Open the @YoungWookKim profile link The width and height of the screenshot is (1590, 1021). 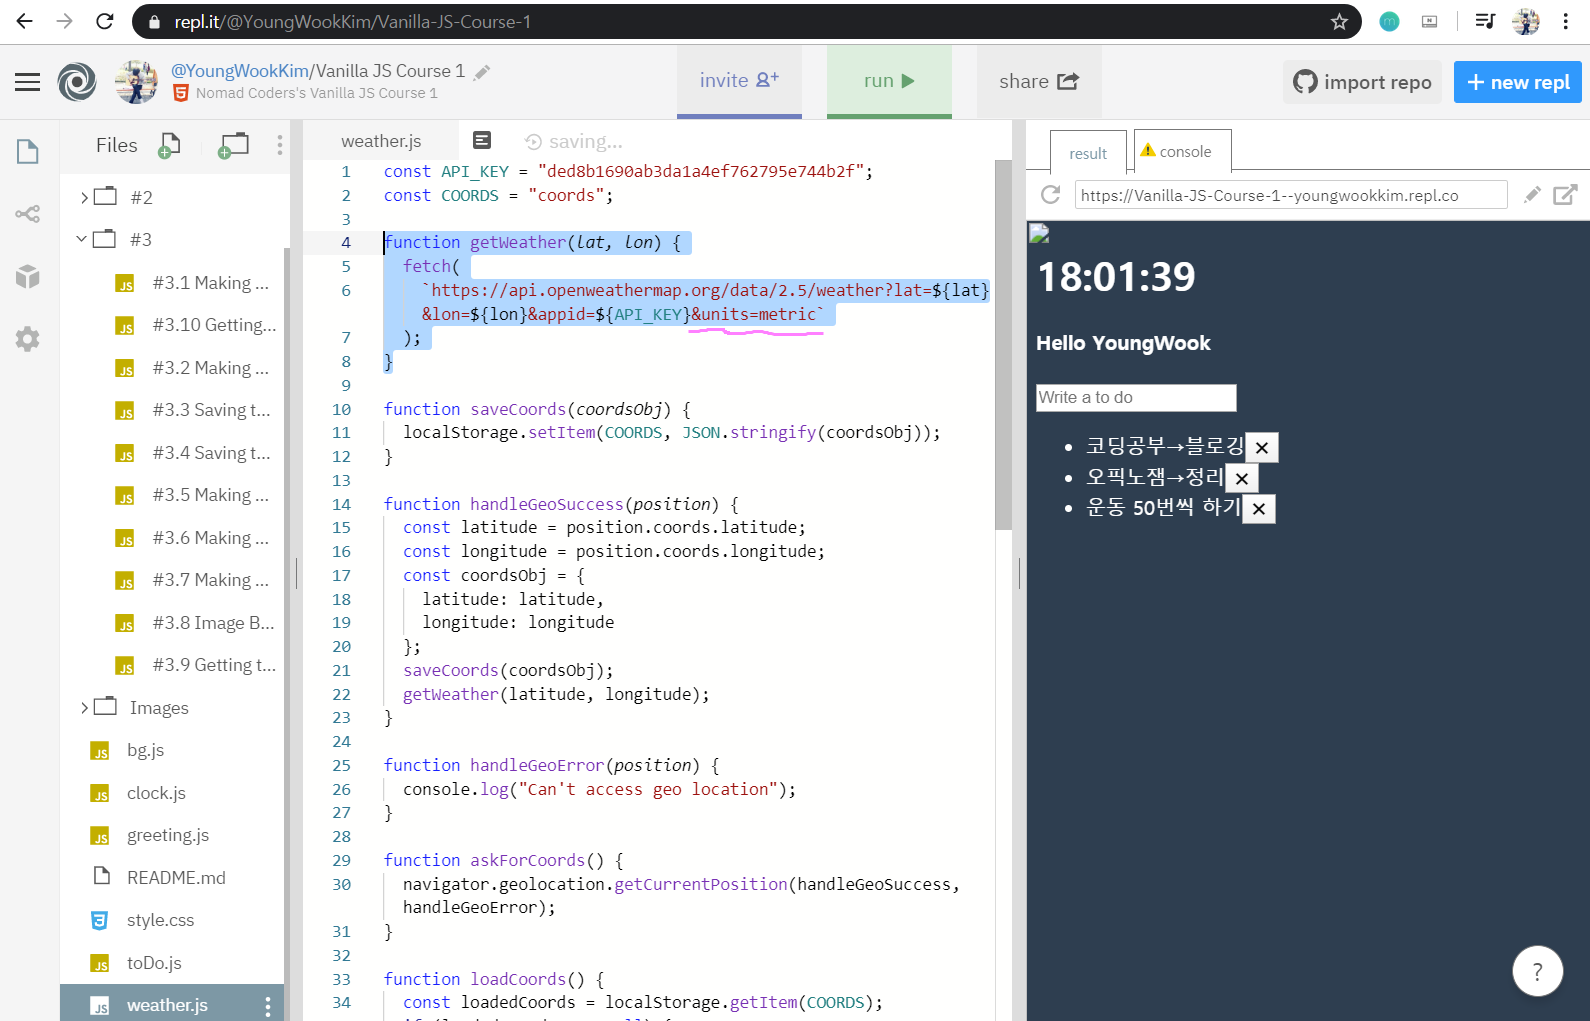click(x=240, y=71)
